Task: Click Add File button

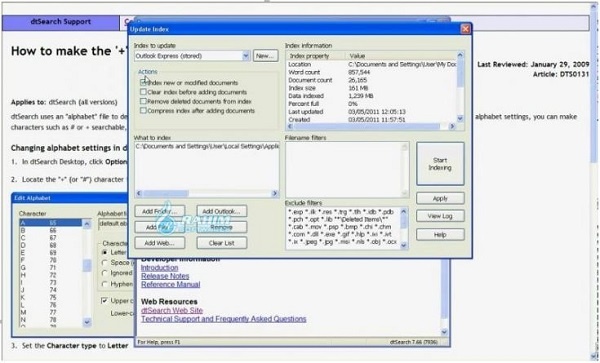Action: coord(160,227)
